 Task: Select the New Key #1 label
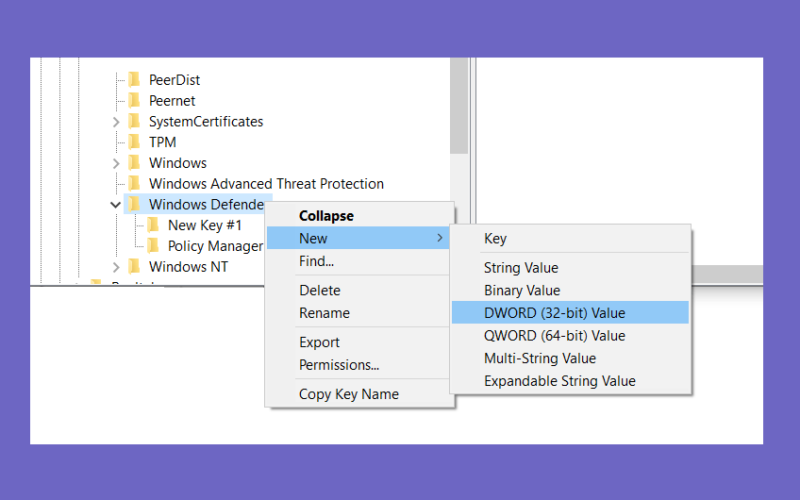point(205,226)
